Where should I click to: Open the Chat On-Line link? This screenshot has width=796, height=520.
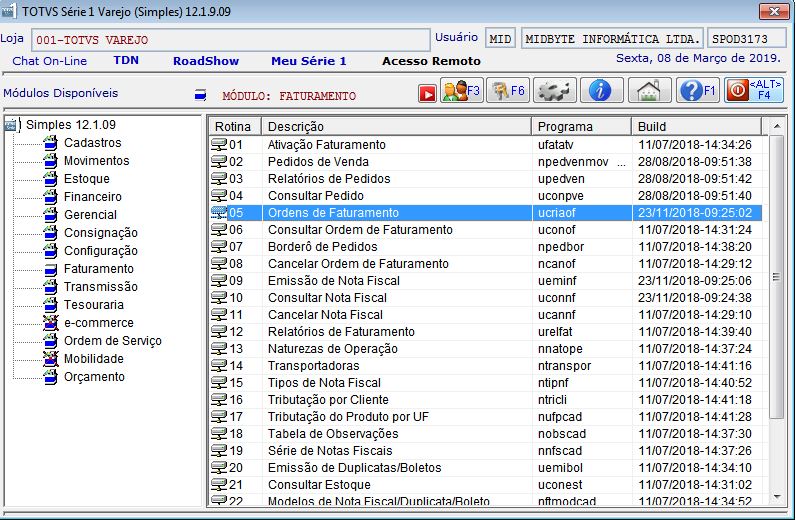pyautogui.click(x=49, y=61)
